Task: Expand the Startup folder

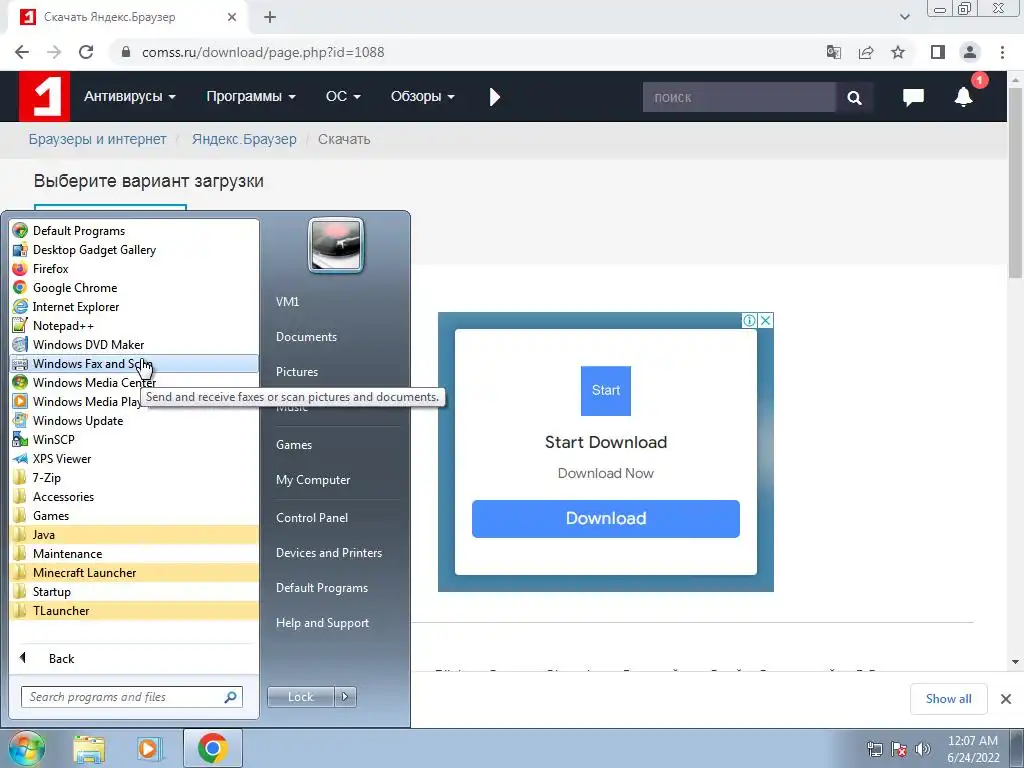Action: click(x=135, y=591)
